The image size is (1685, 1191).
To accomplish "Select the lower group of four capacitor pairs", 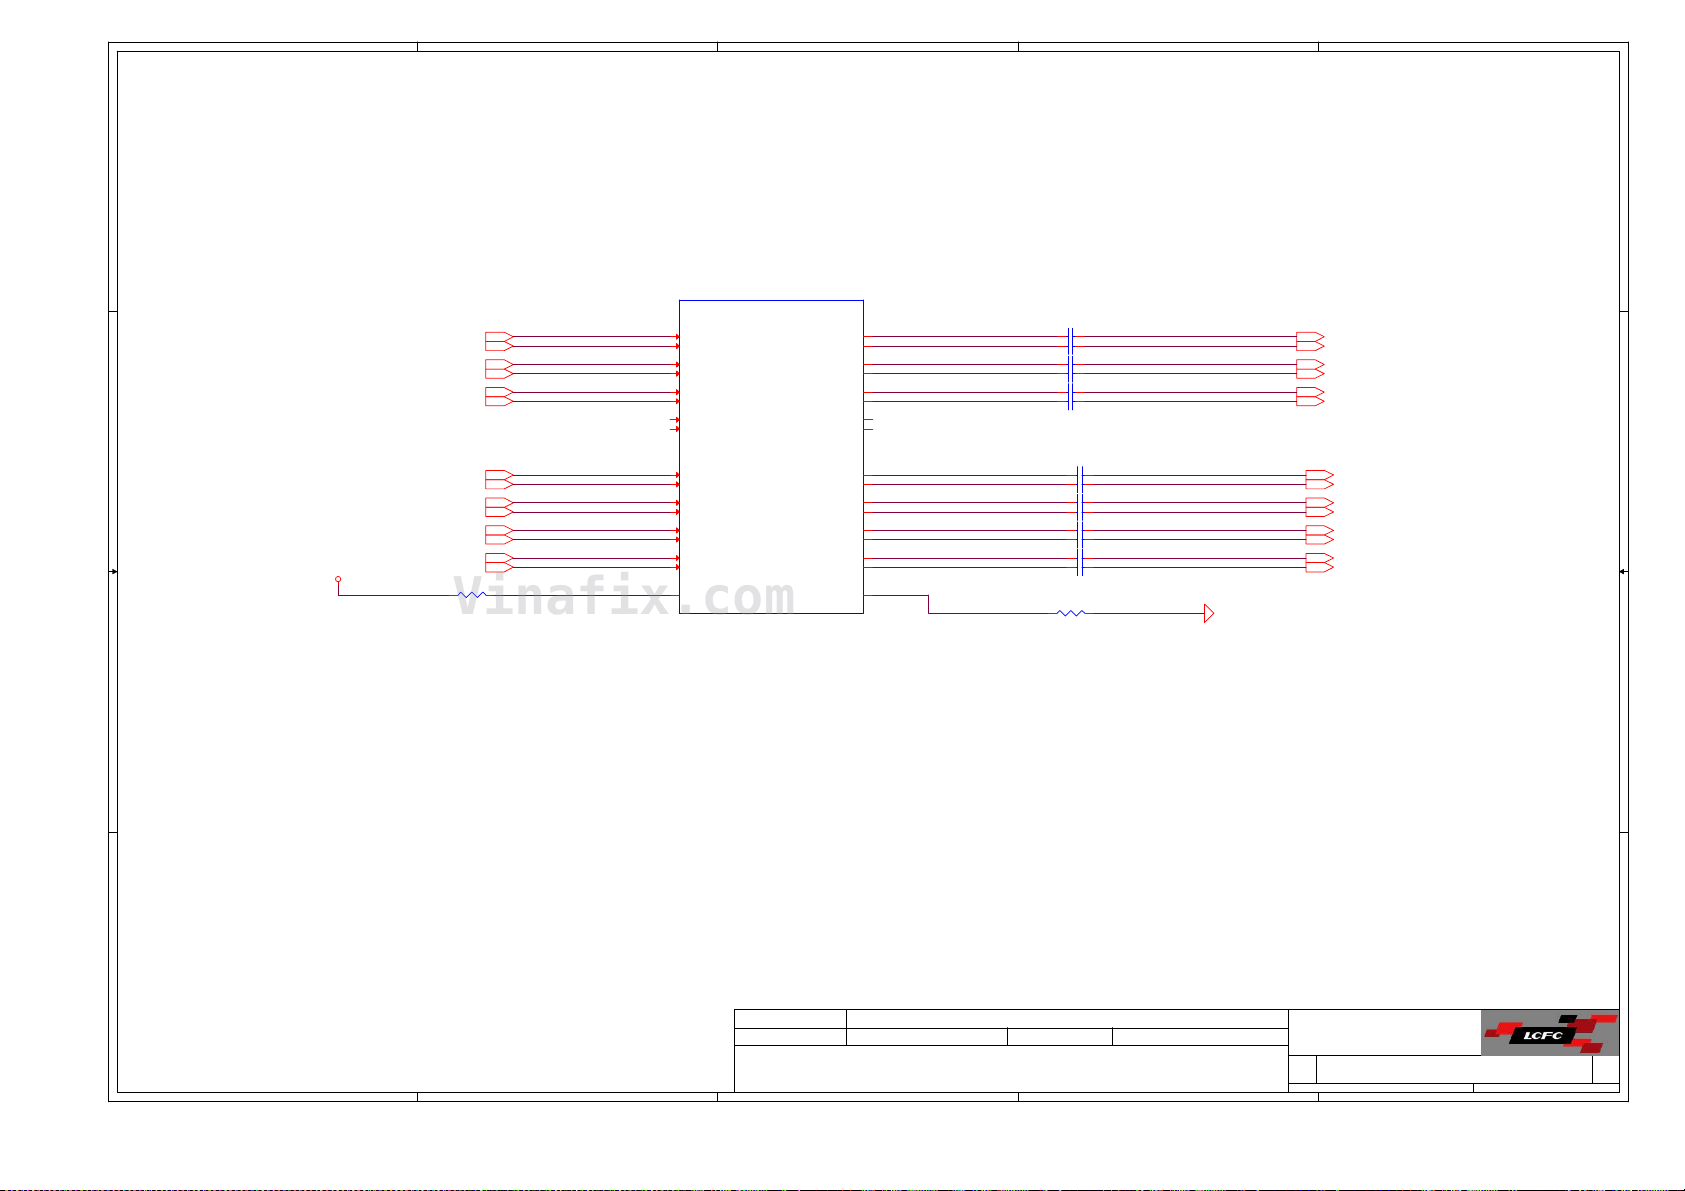I will pyautogui.click(x=1080, y=520).
